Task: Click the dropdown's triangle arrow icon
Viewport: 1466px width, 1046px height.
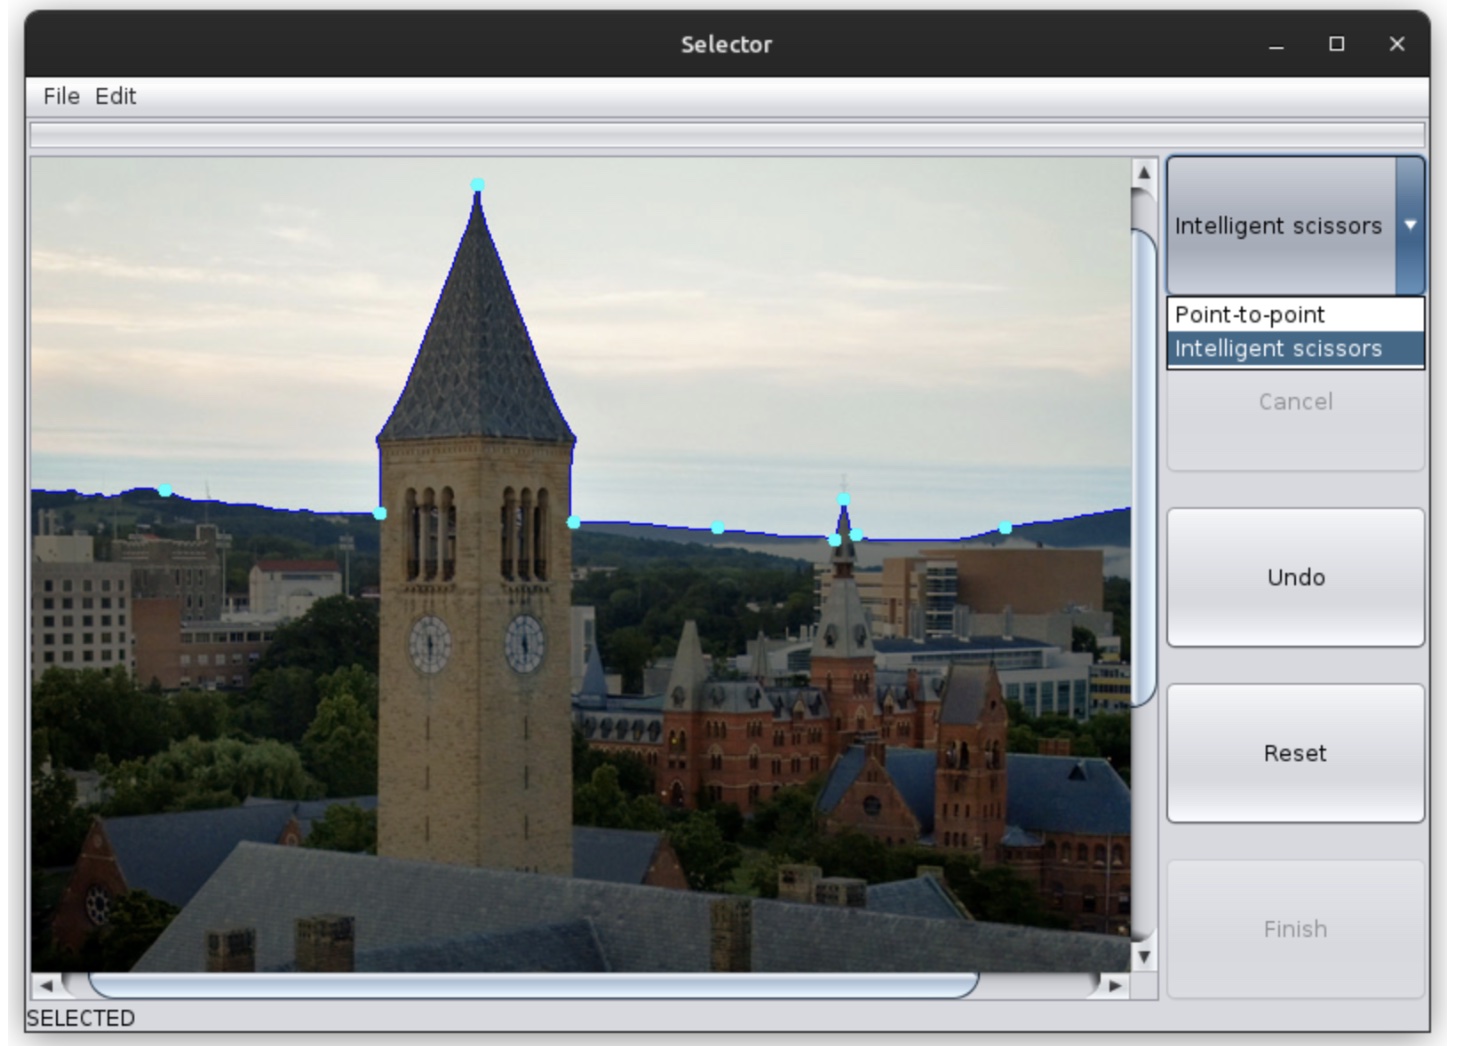Action: (1411, 224)
